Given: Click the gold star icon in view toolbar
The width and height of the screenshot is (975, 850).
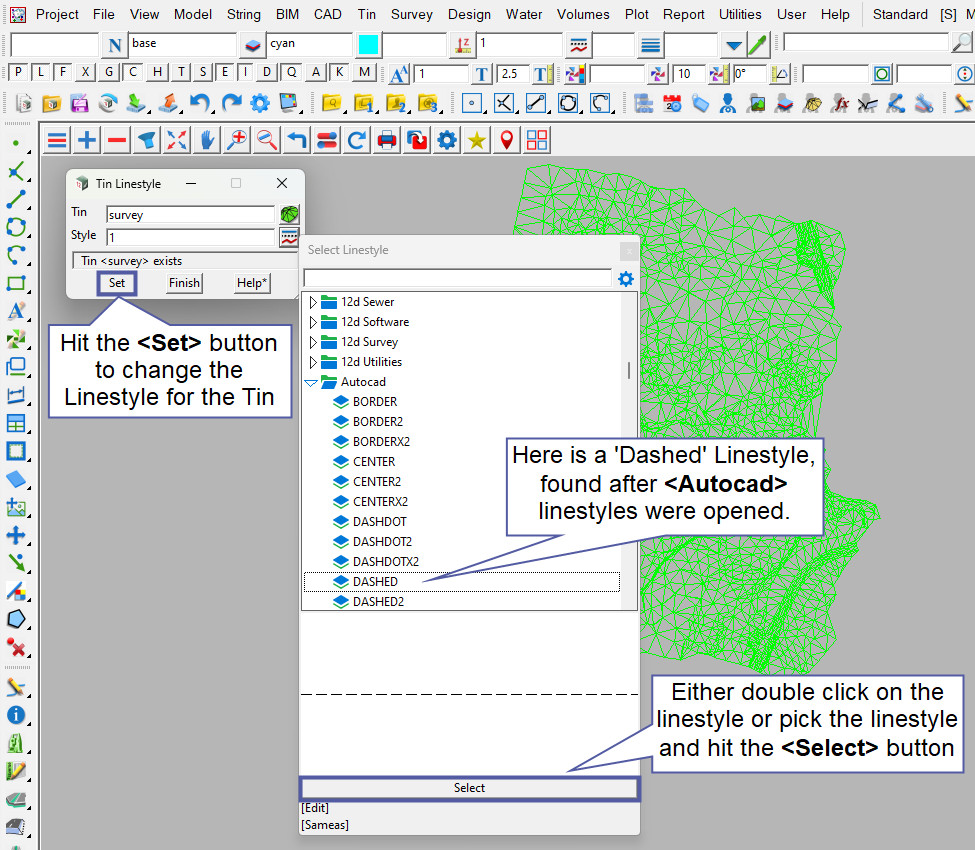Looking at the screenshot, I should point(477,141).
